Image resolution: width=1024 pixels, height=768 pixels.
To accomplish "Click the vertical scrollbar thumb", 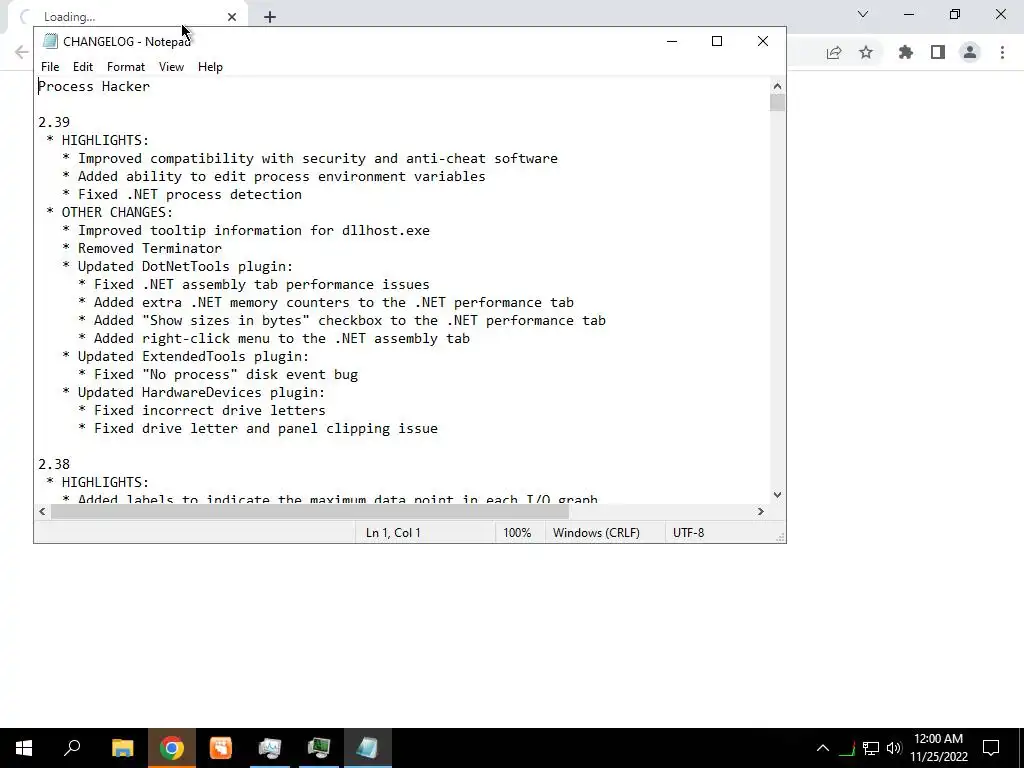I will [x=777, y=103].
